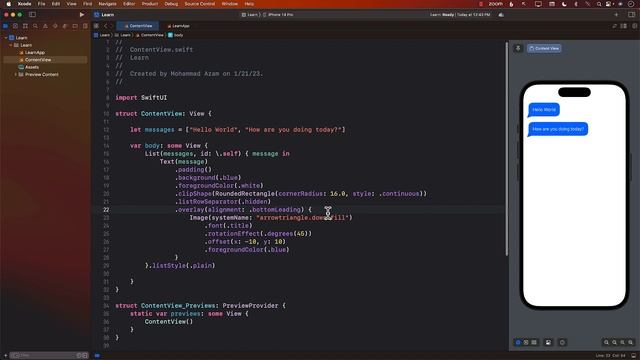Click the plus Library button
Screen dimensions: 640x360
click(x=616, y=15)
